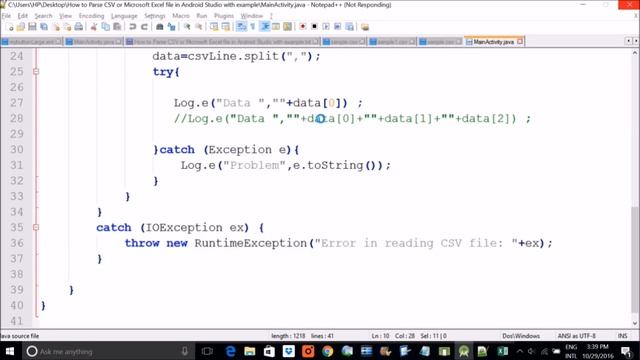Open the File menu
This screenshot has width=640, height=360.
tap(6, 16)
